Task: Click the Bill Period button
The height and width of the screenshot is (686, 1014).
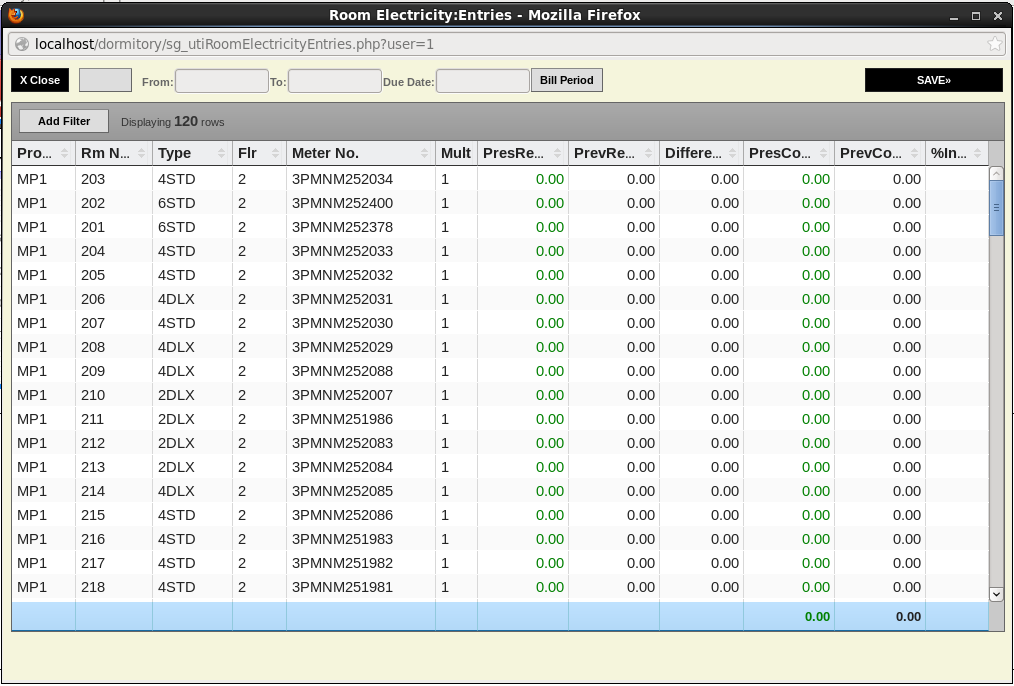Action: coord(567,80)
